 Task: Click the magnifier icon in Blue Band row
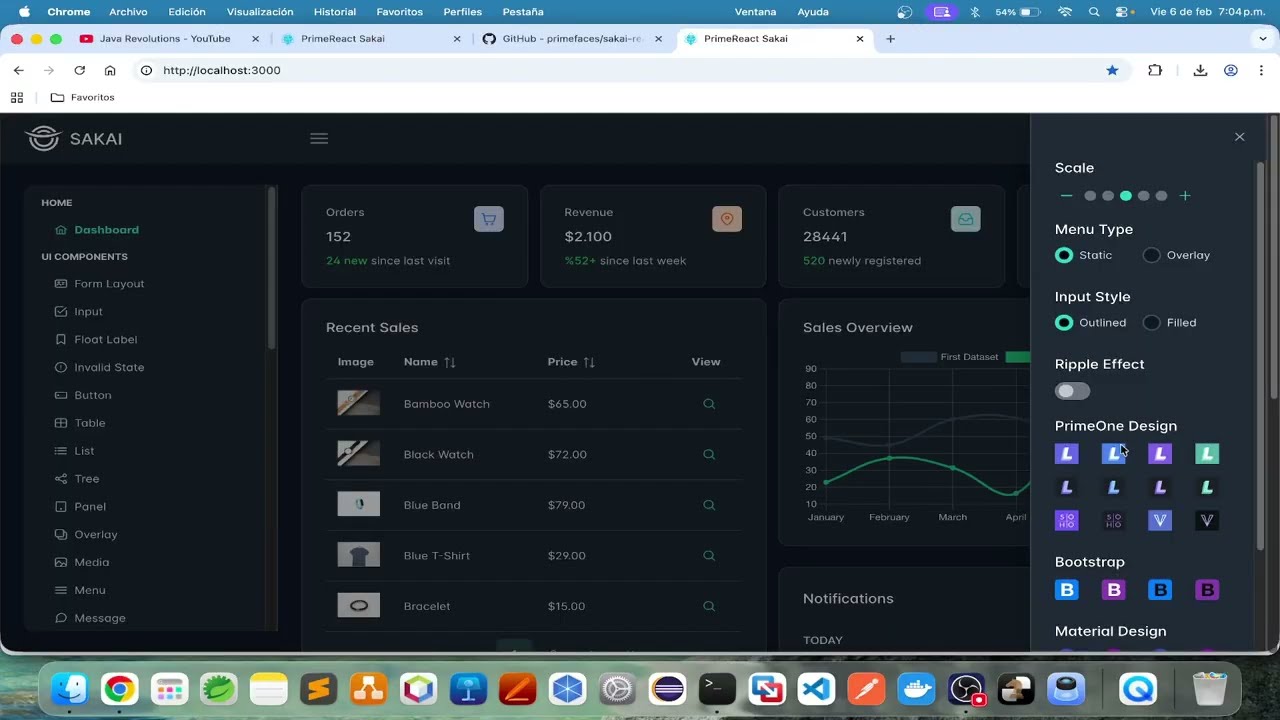click(x=709, y=505)
